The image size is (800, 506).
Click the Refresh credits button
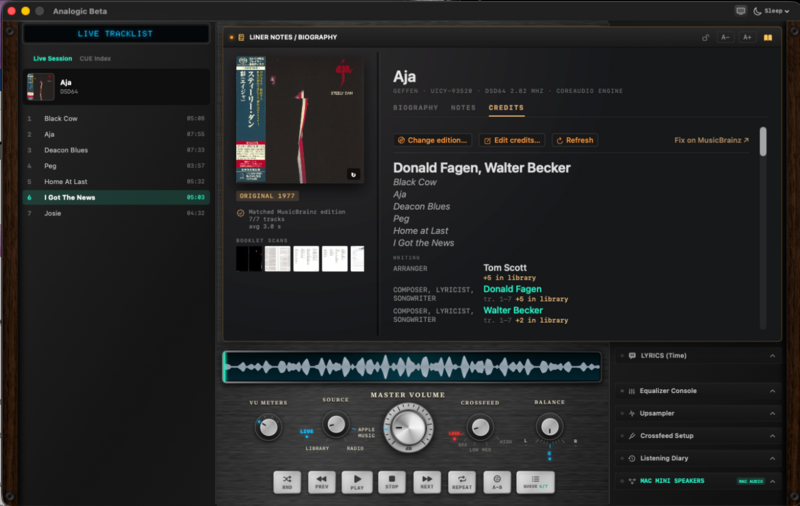574,140
